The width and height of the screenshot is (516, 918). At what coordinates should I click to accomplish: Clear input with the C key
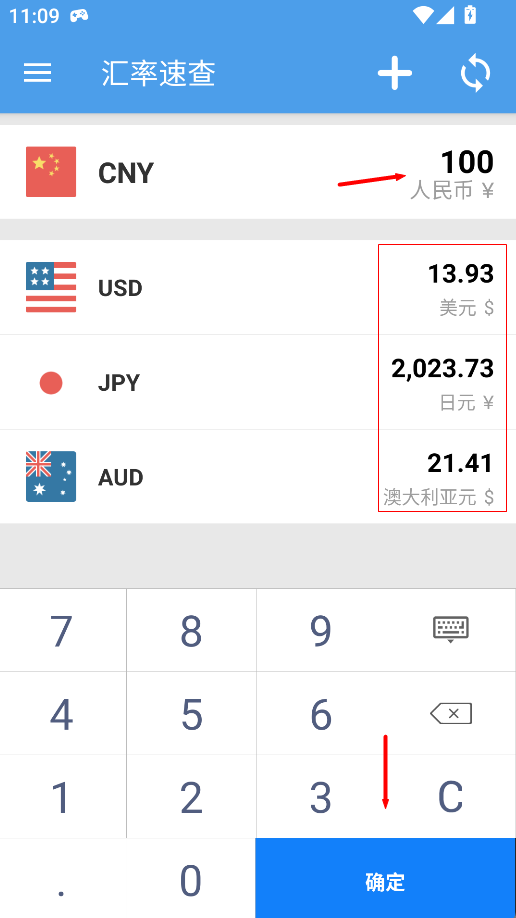pos(450,797)
